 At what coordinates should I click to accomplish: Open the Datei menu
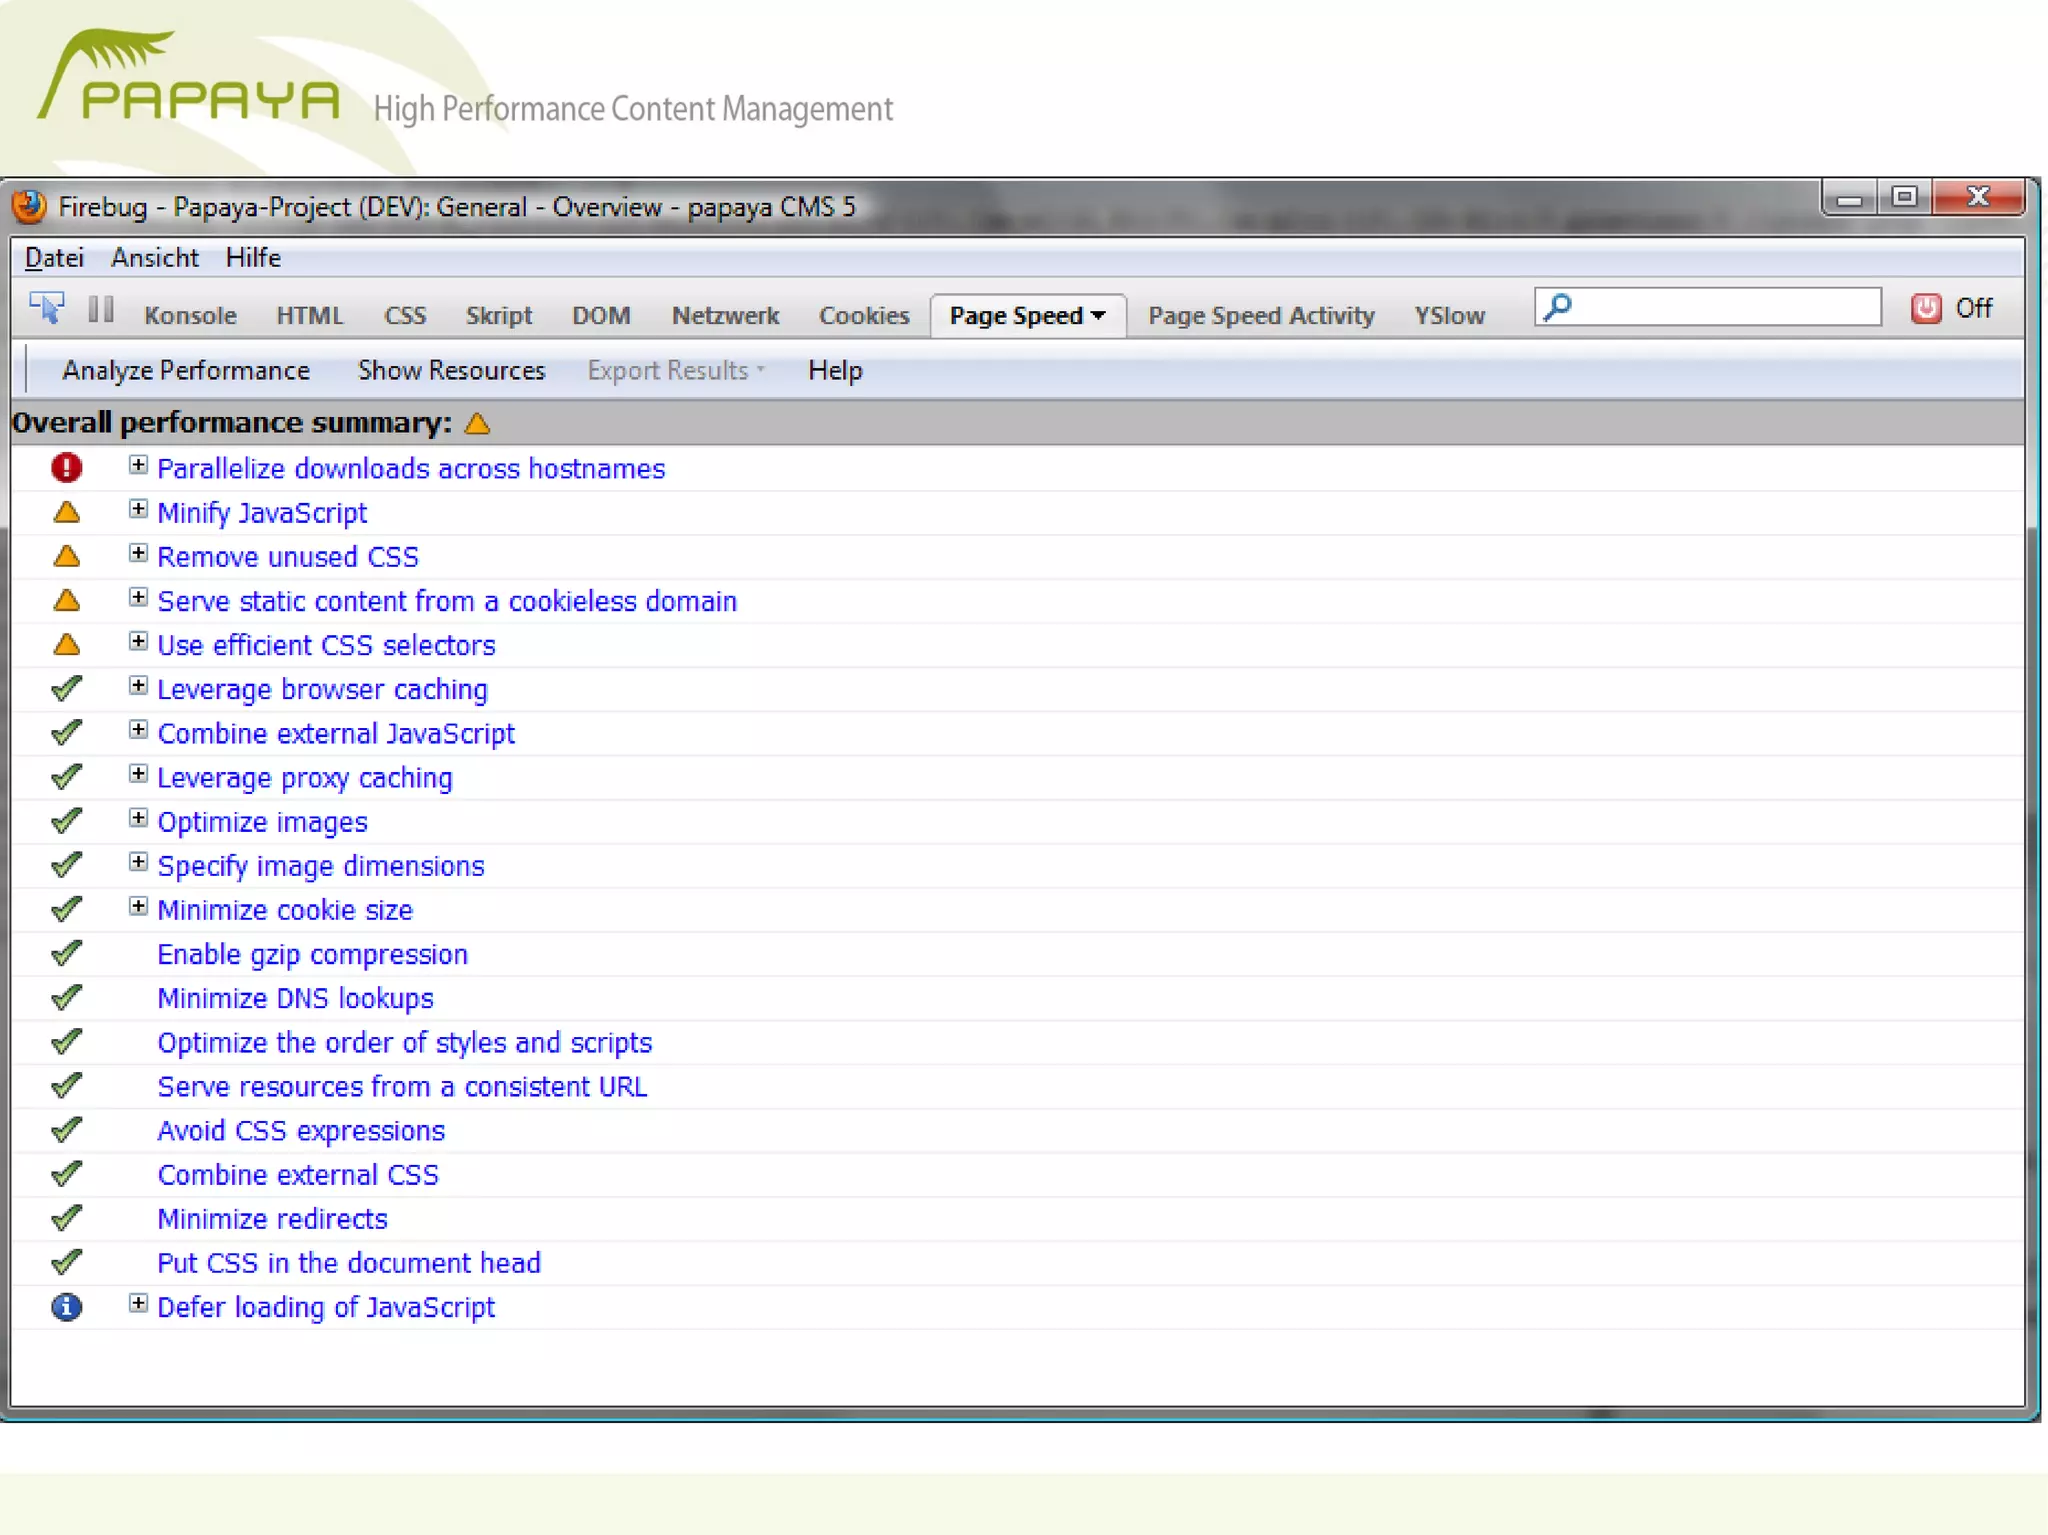coord(54,258)
